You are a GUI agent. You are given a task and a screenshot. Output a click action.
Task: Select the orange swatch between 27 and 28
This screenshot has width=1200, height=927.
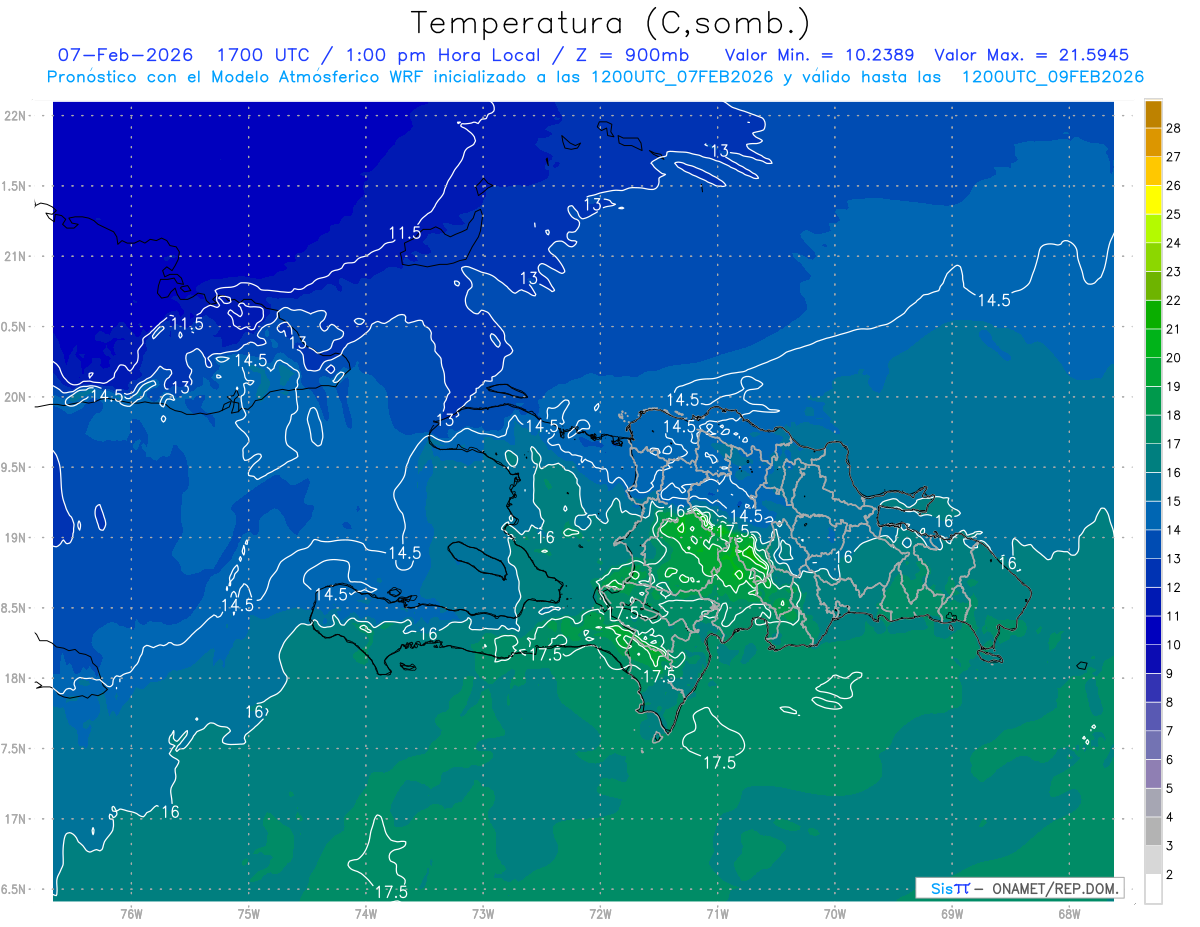tap(1153, 142)
